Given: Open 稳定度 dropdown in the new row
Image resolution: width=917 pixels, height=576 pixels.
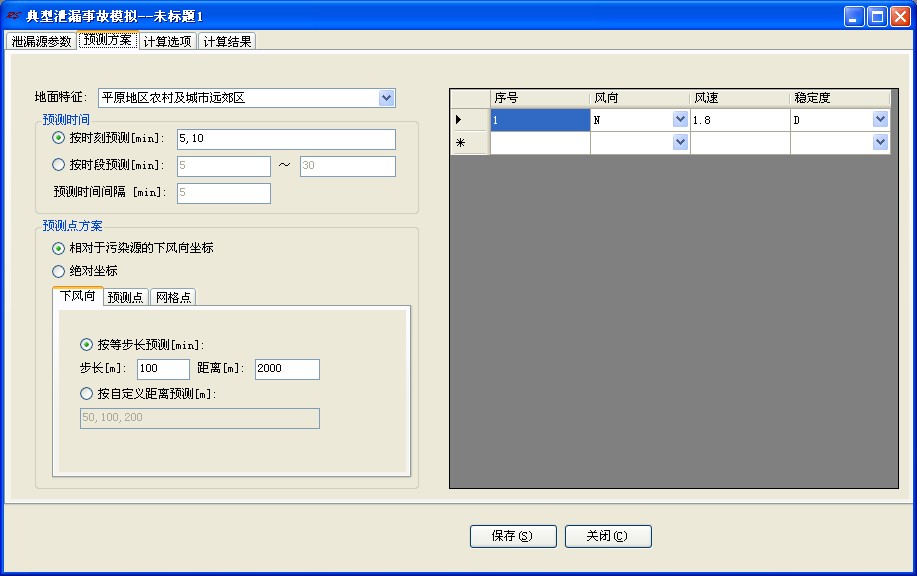Looking at the screenshot, I should pos(880,142).
